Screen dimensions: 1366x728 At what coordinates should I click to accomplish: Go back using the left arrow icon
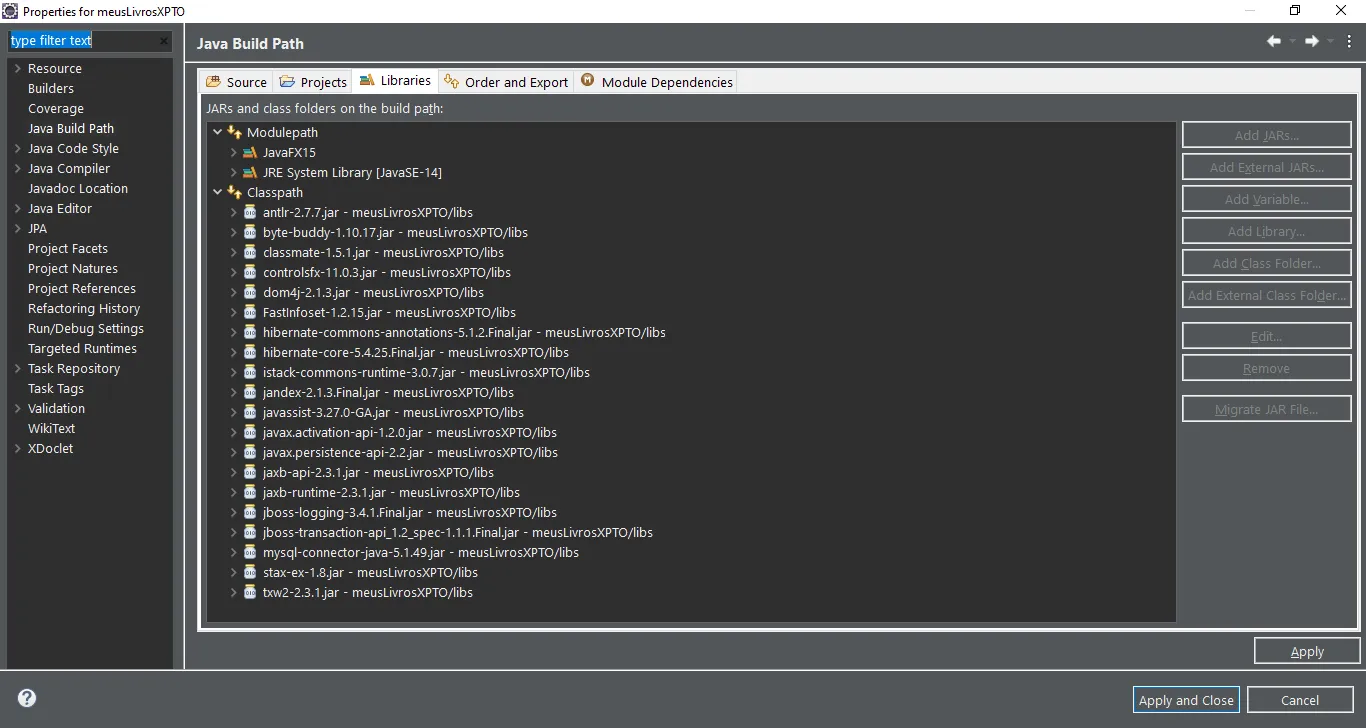click(x=1274, y=41)
